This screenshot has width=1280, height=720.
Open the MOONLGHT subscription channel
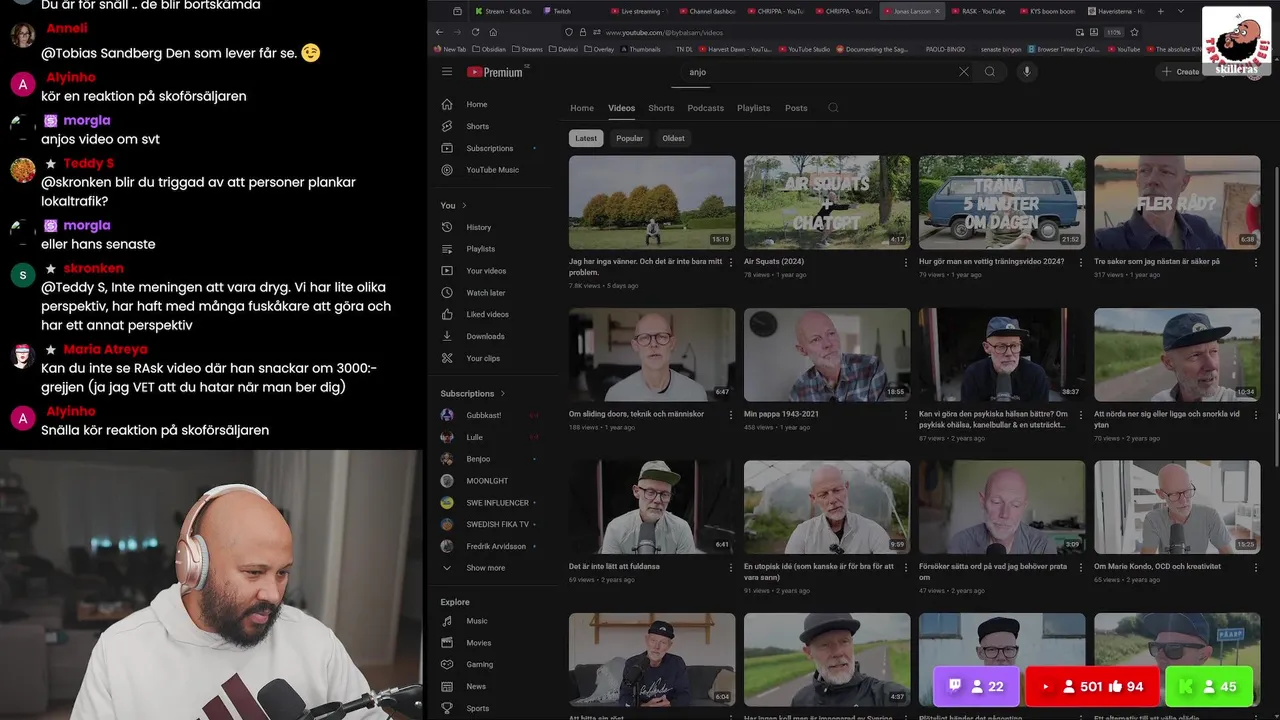[487, 481]
